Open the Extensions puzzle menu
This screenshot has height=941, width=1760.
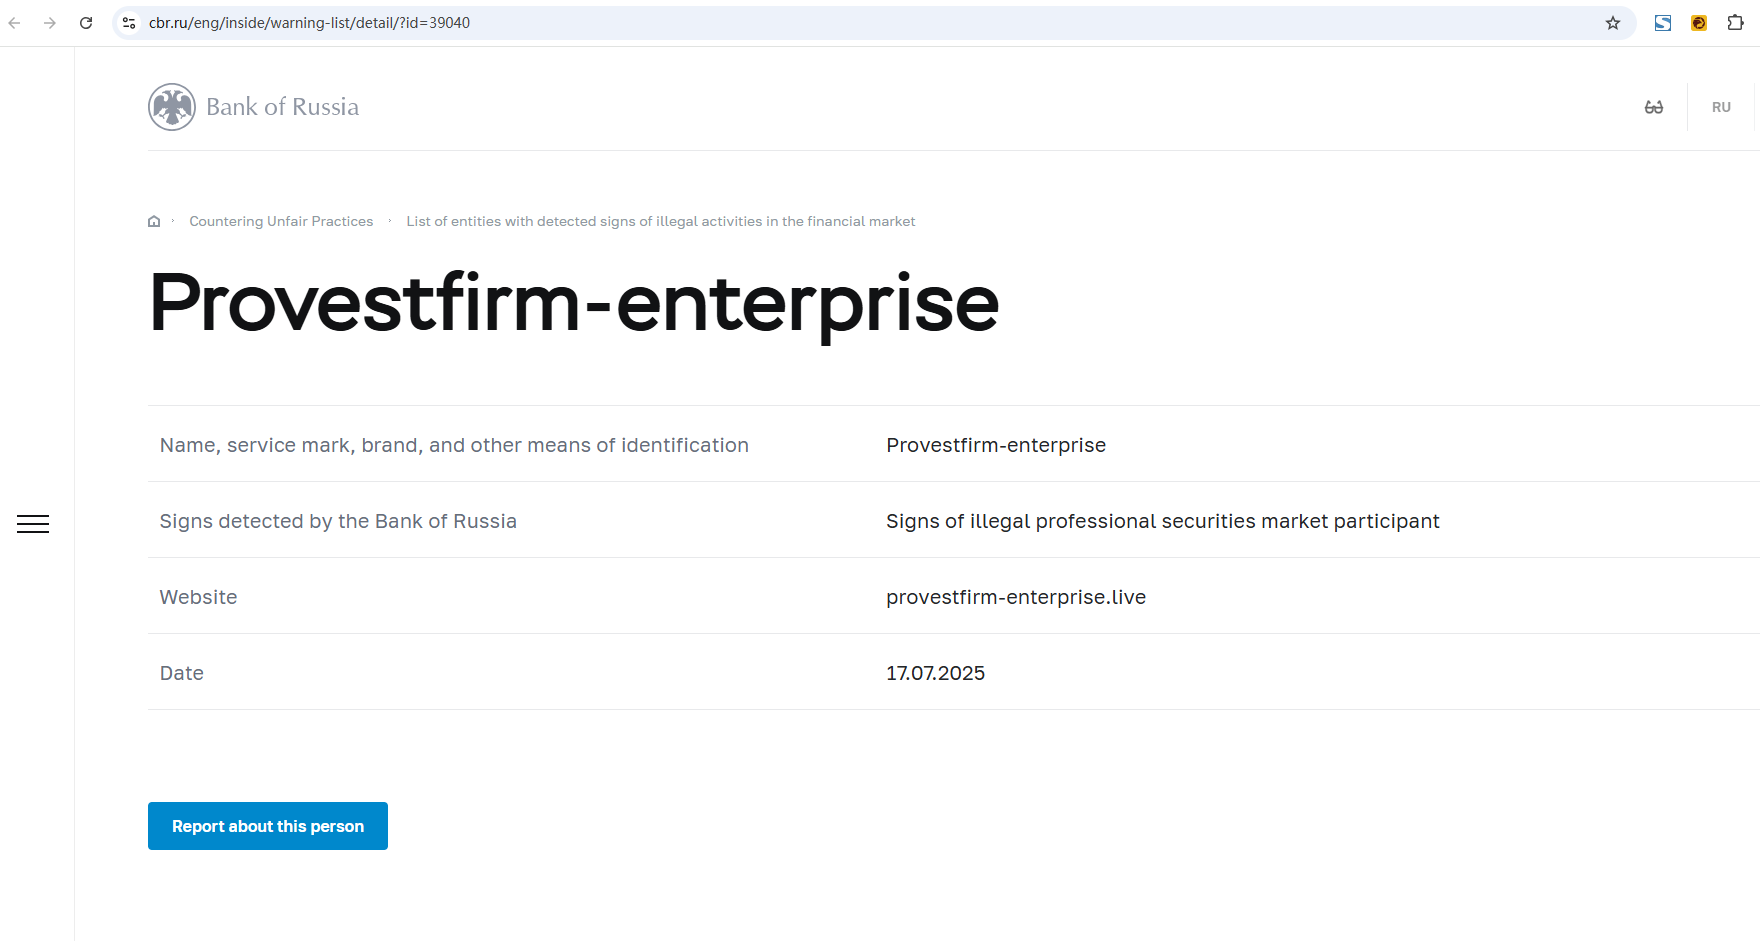(1735, 23)
